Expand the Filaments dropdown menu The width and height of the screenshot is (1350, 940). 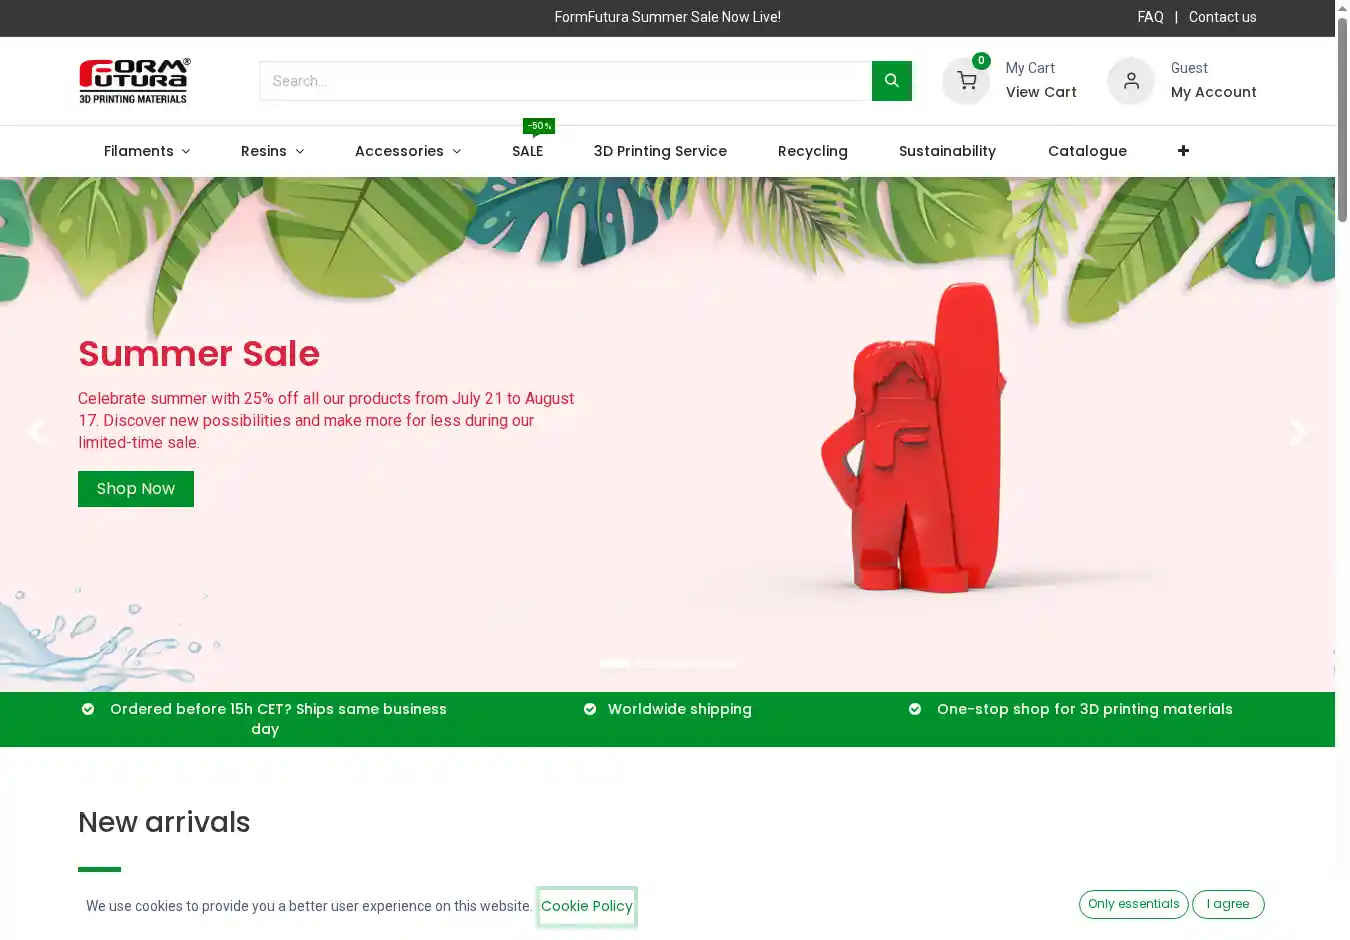pyautogui.click(x=147, y=151)
